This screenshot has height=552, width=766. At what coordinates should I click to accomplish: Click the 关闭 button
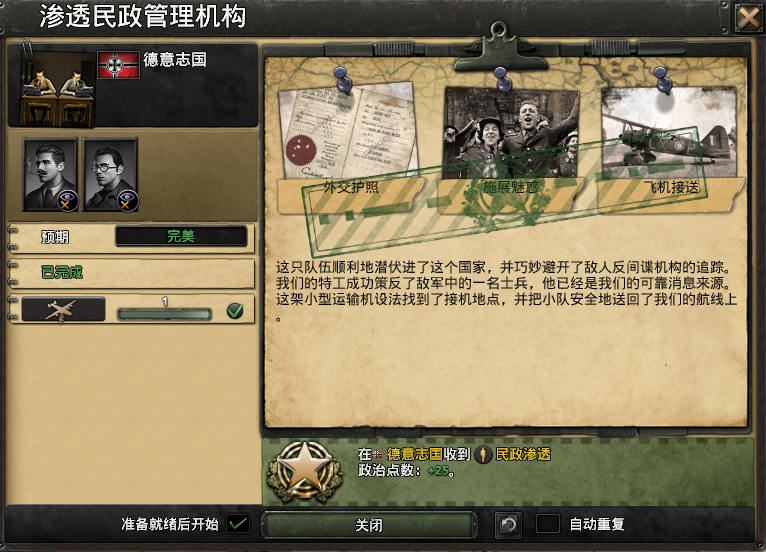point(369,525)
